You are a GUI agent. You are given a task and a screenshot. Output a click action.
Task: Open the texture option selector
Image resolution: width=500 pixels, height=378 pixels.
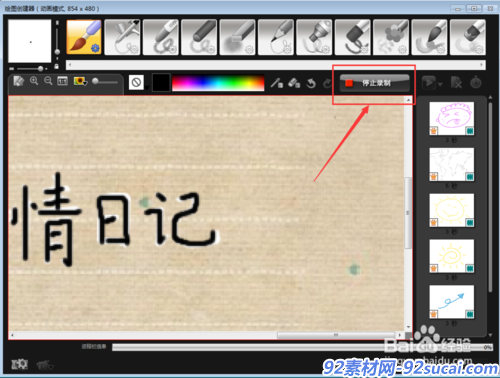click(x=136, y=82)
